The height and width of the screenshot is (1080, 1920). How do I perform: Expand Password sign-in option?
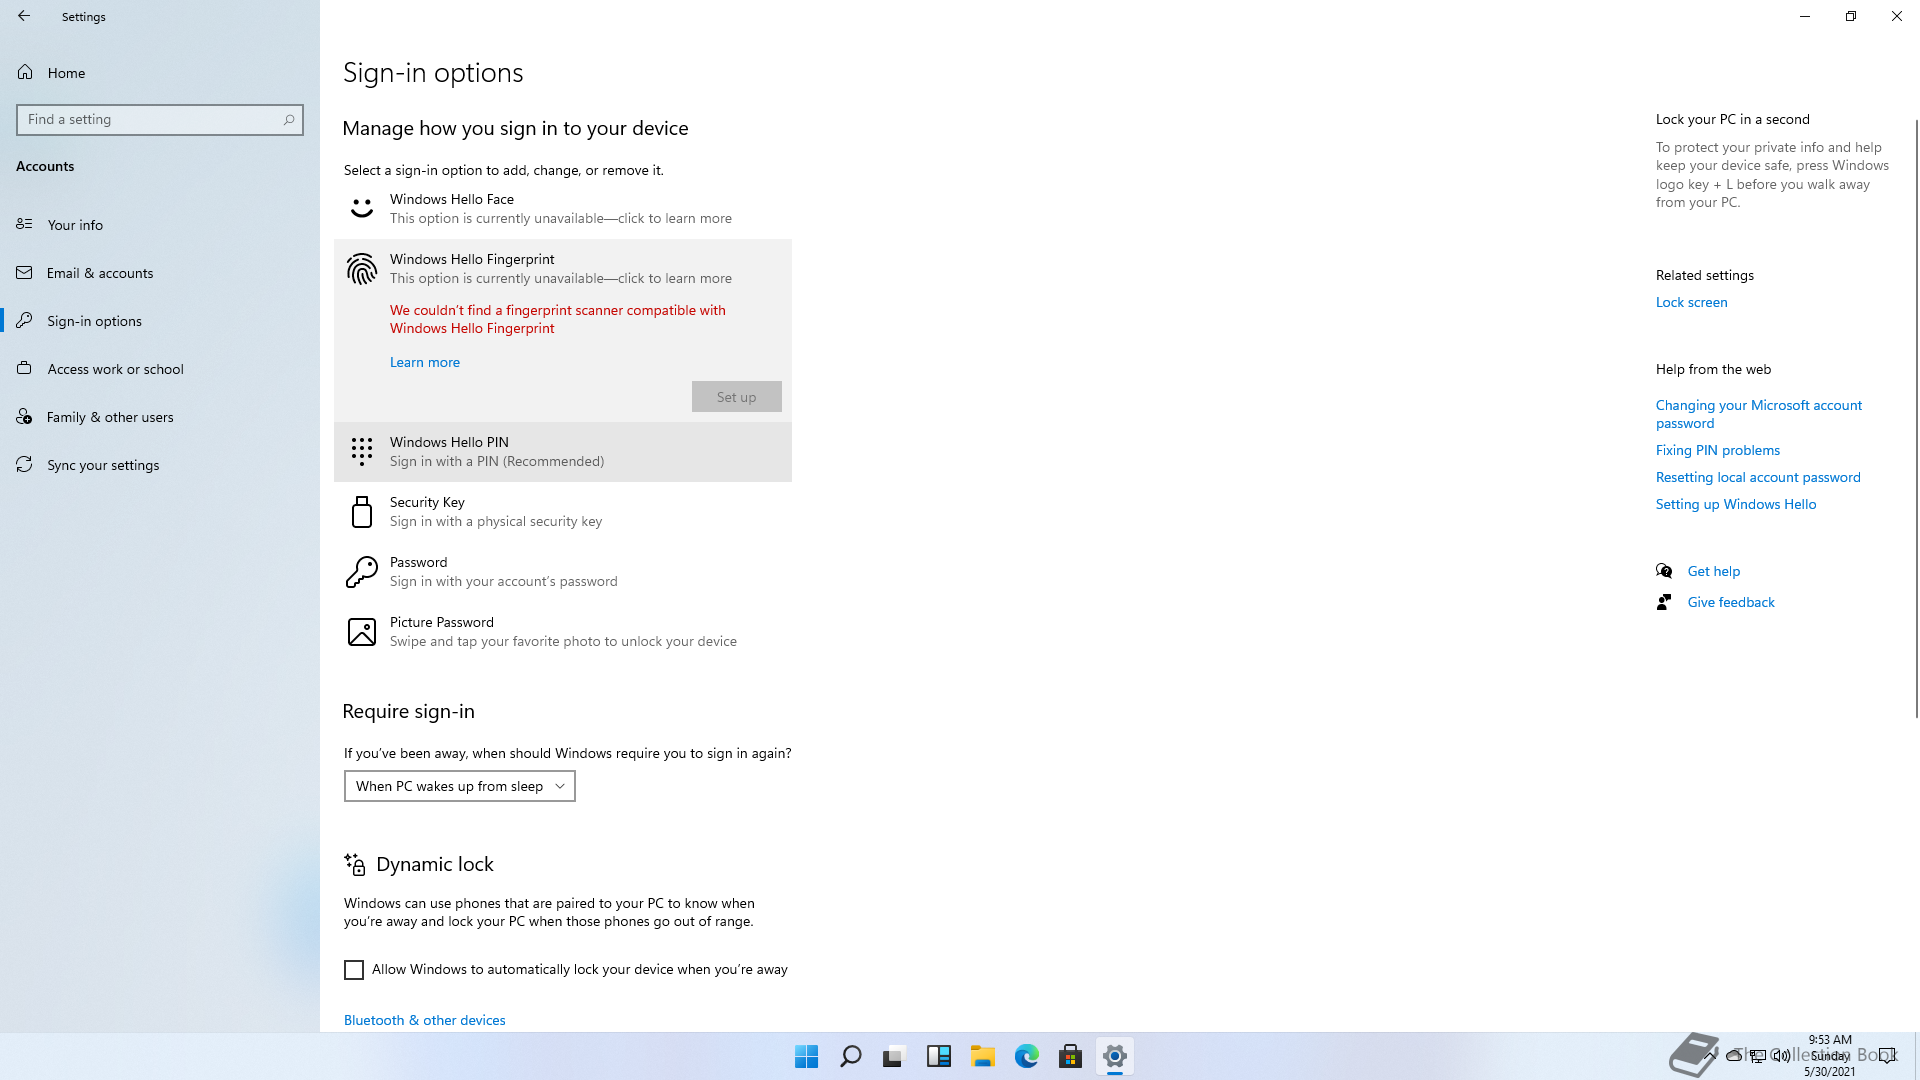click(x=563, y=572)
